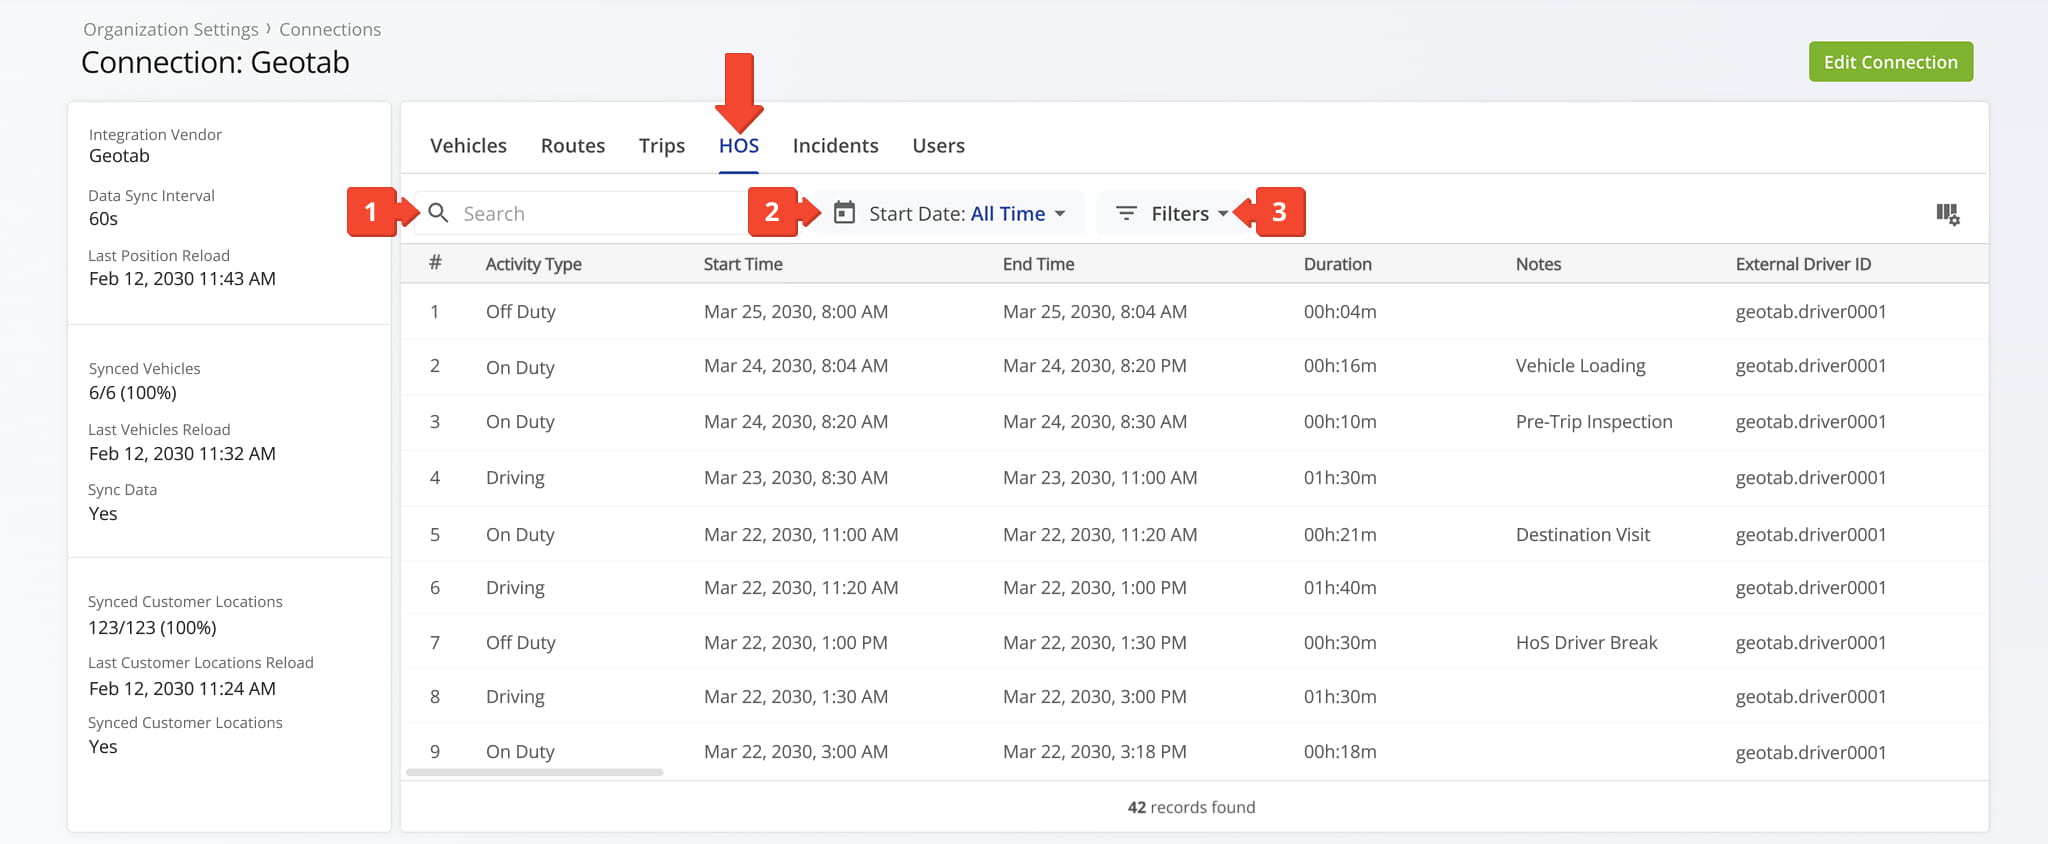Click the '60s' Data Sync Interval value
The height and width of the screenshot is (844, 2048).
point(103,219)
